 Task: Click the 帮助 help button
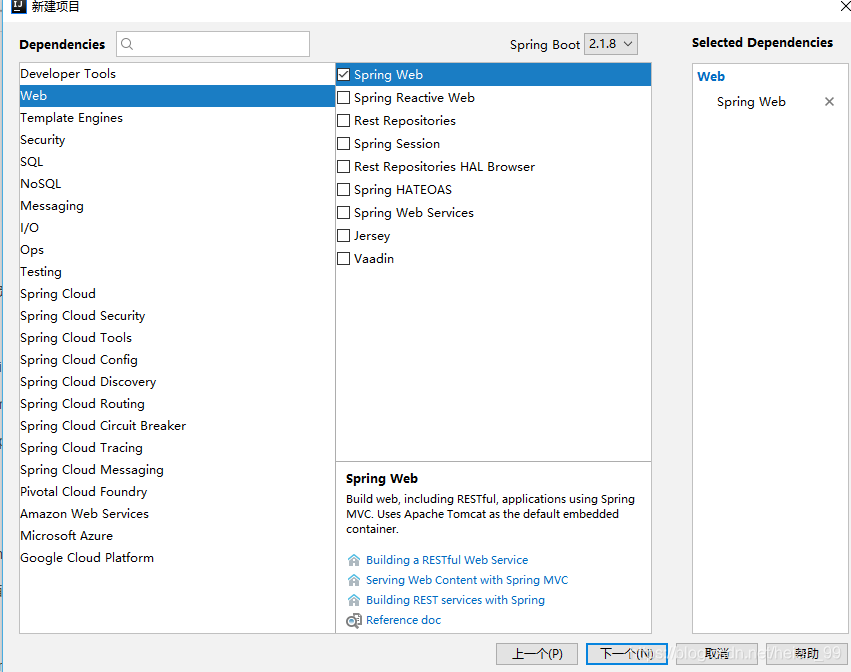(x=807, y=654)
